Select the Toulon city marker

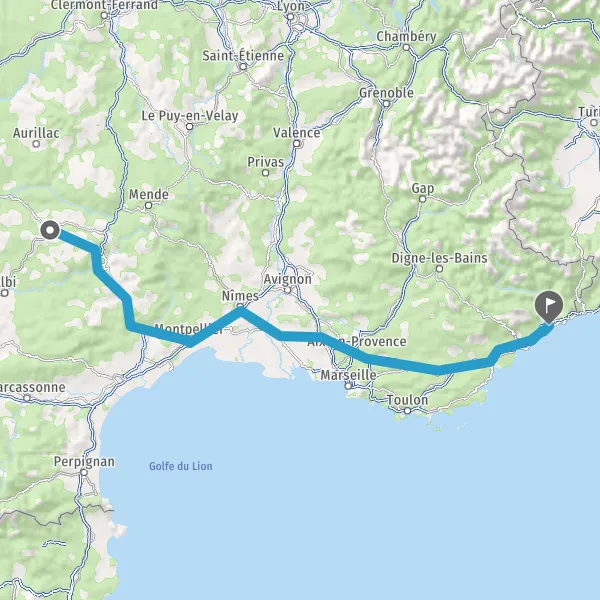408,411
